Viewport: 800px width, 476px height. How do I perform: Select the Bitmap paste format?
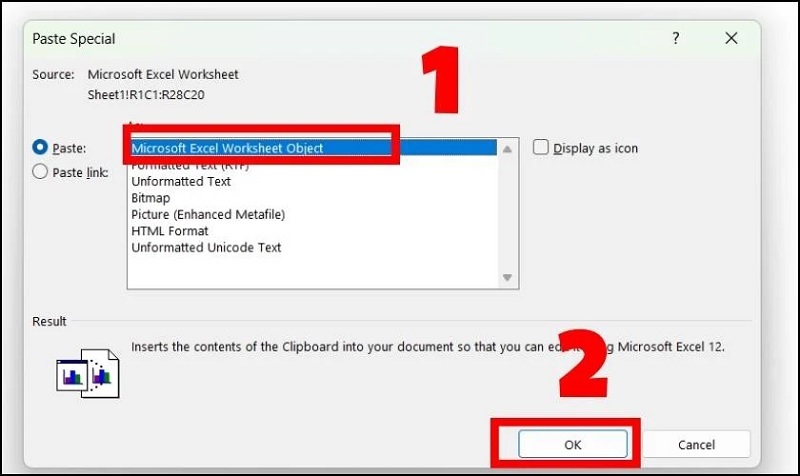[x=151, y=198]
